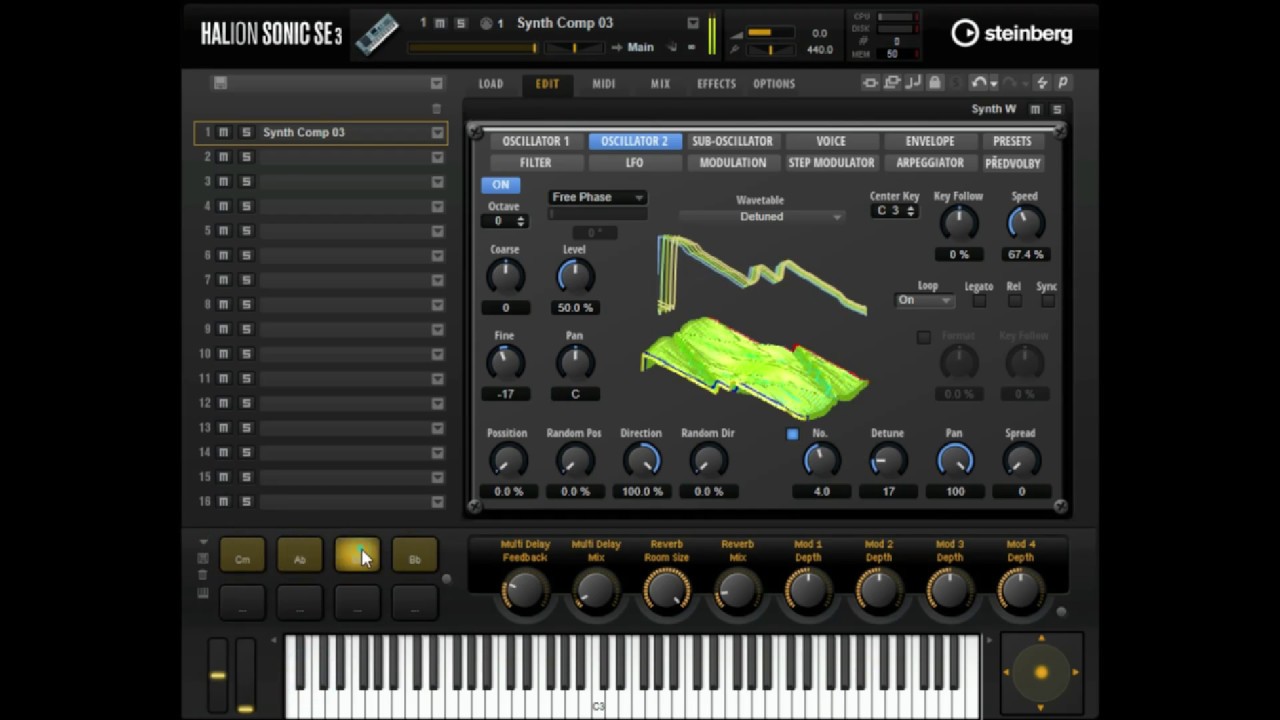
Task: Select the Synth Comp 03 slot name
Action: pos(303,132)
